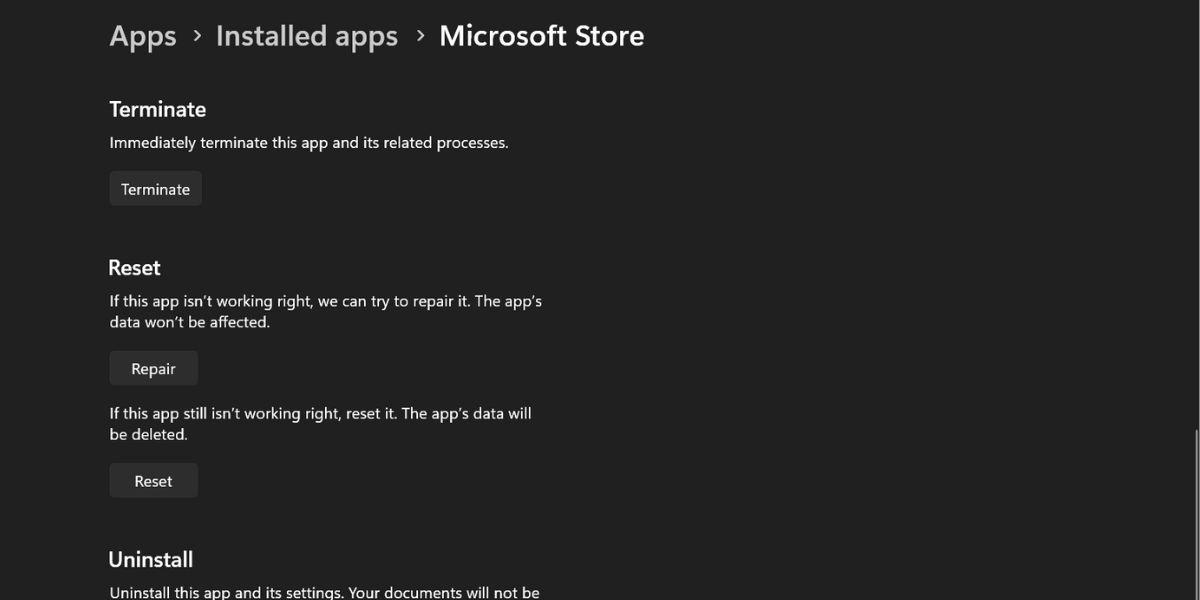
Task: Click chevron before Microsoft Store title
Action: (x=419, y=36)
